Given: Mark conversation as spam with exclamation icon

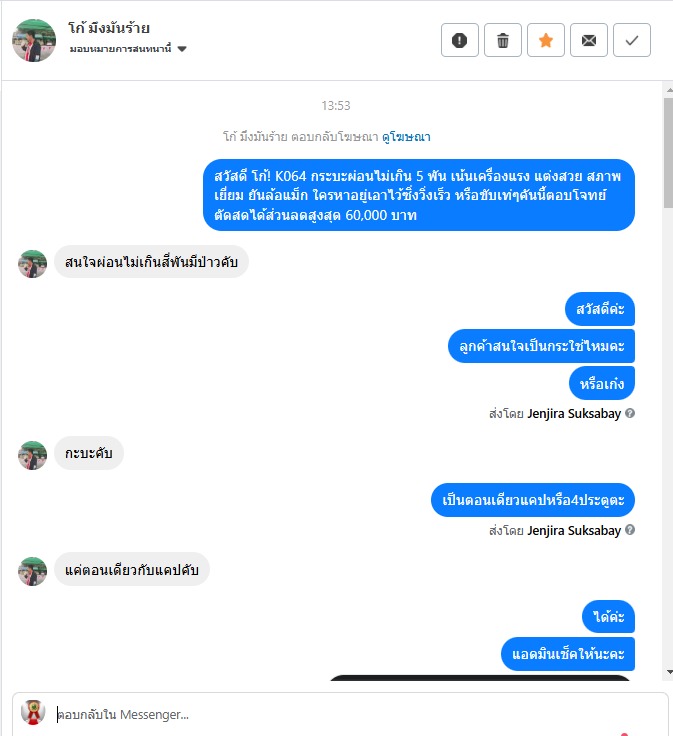Looking at the screenshot, I should 459,40.
